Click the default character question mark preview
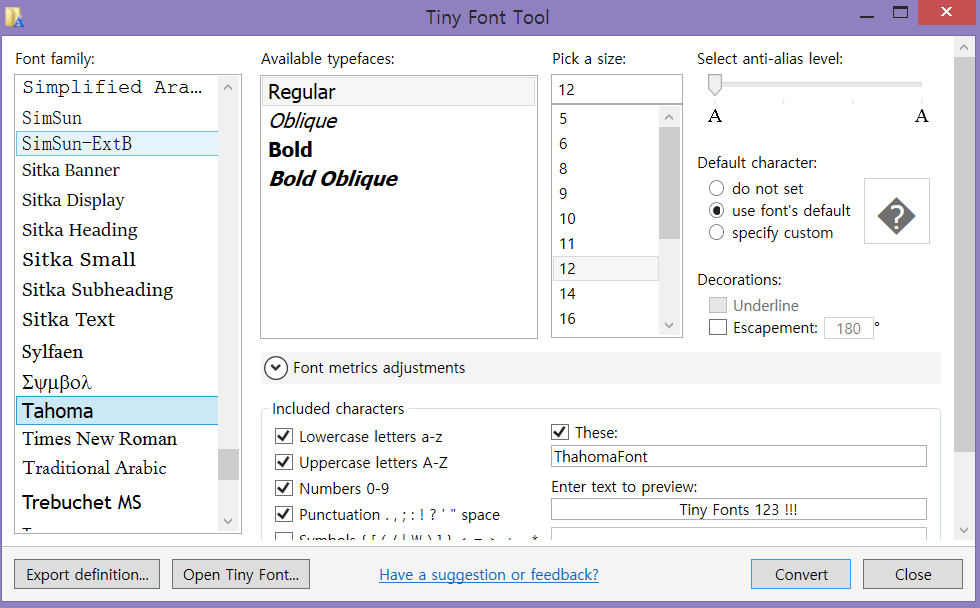The height and width of the screenshot is (608, 980). point(897,212)
